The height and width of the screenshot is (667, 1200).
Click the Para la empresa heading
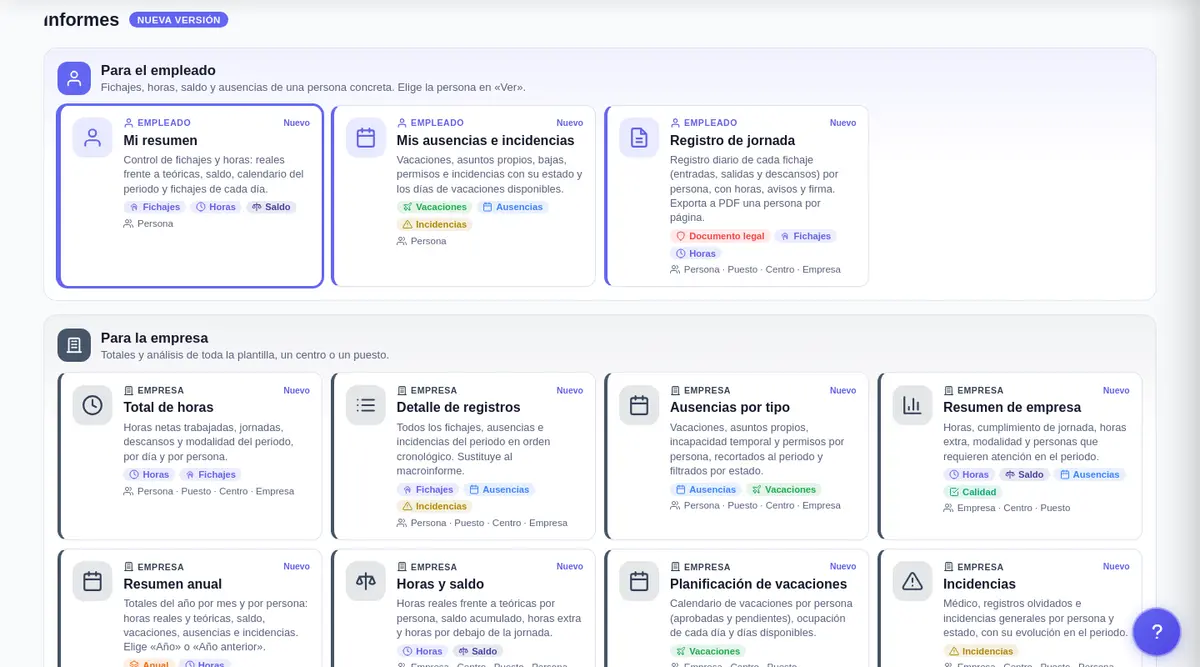click(x=154, y=338)
